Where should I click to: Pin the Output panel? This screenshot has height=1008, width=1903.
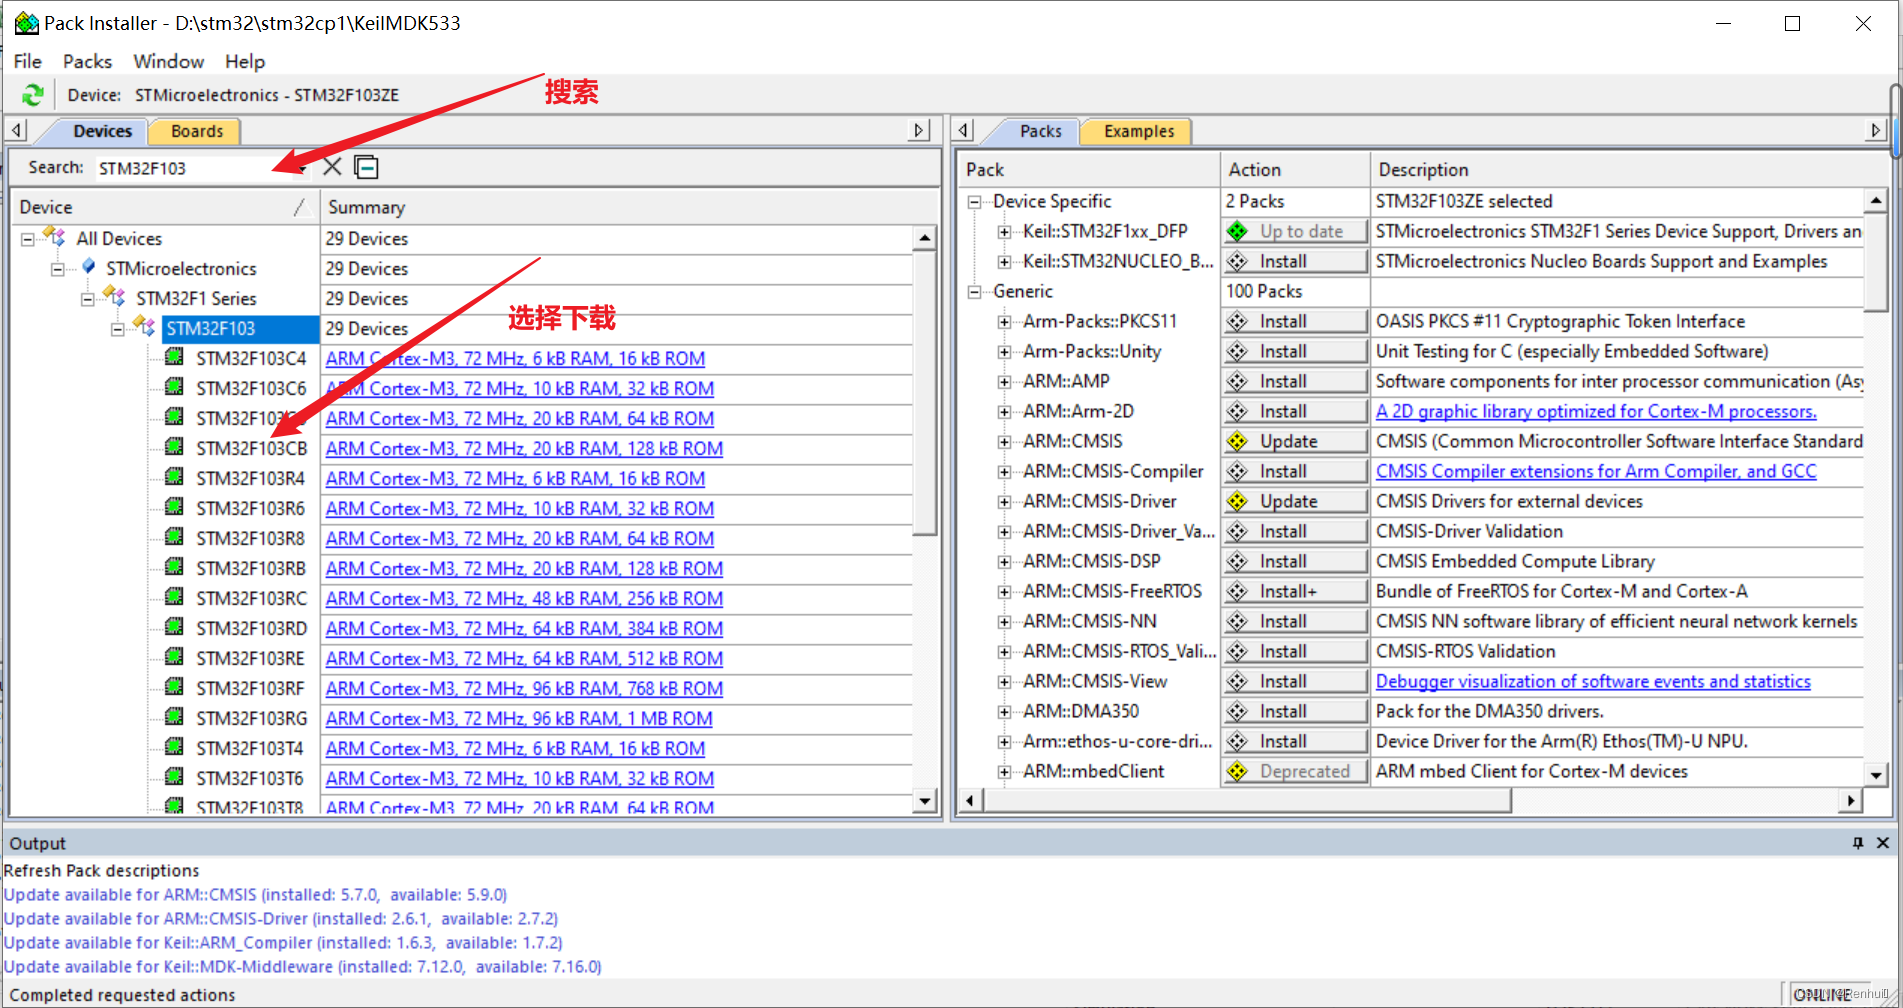point(1858,843)
